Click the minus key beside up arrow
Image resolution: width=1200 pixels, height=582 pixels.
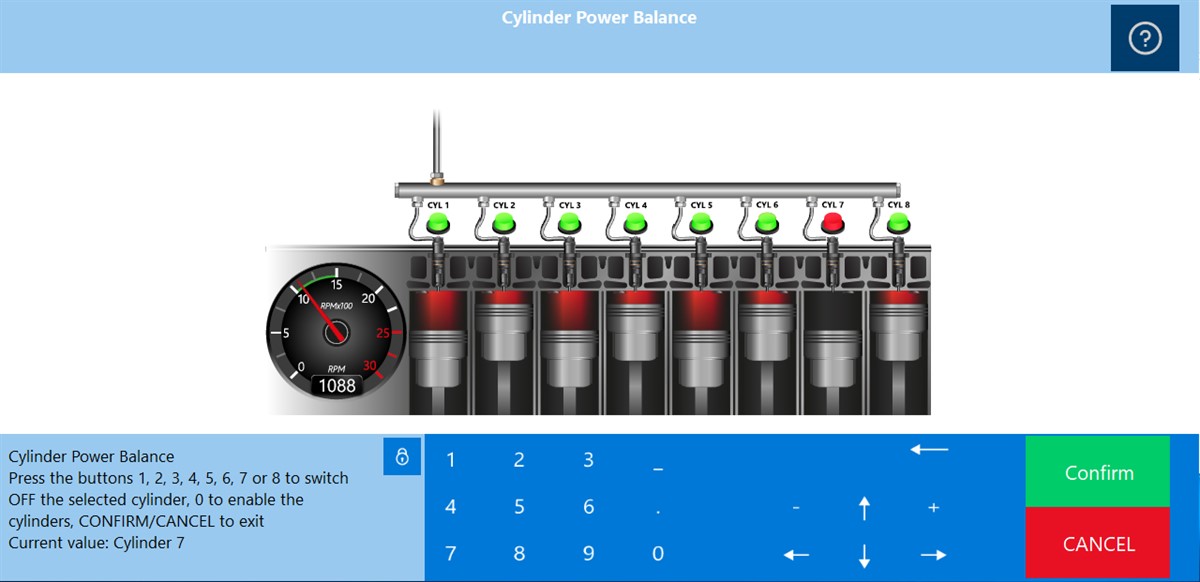coord(796,508)
